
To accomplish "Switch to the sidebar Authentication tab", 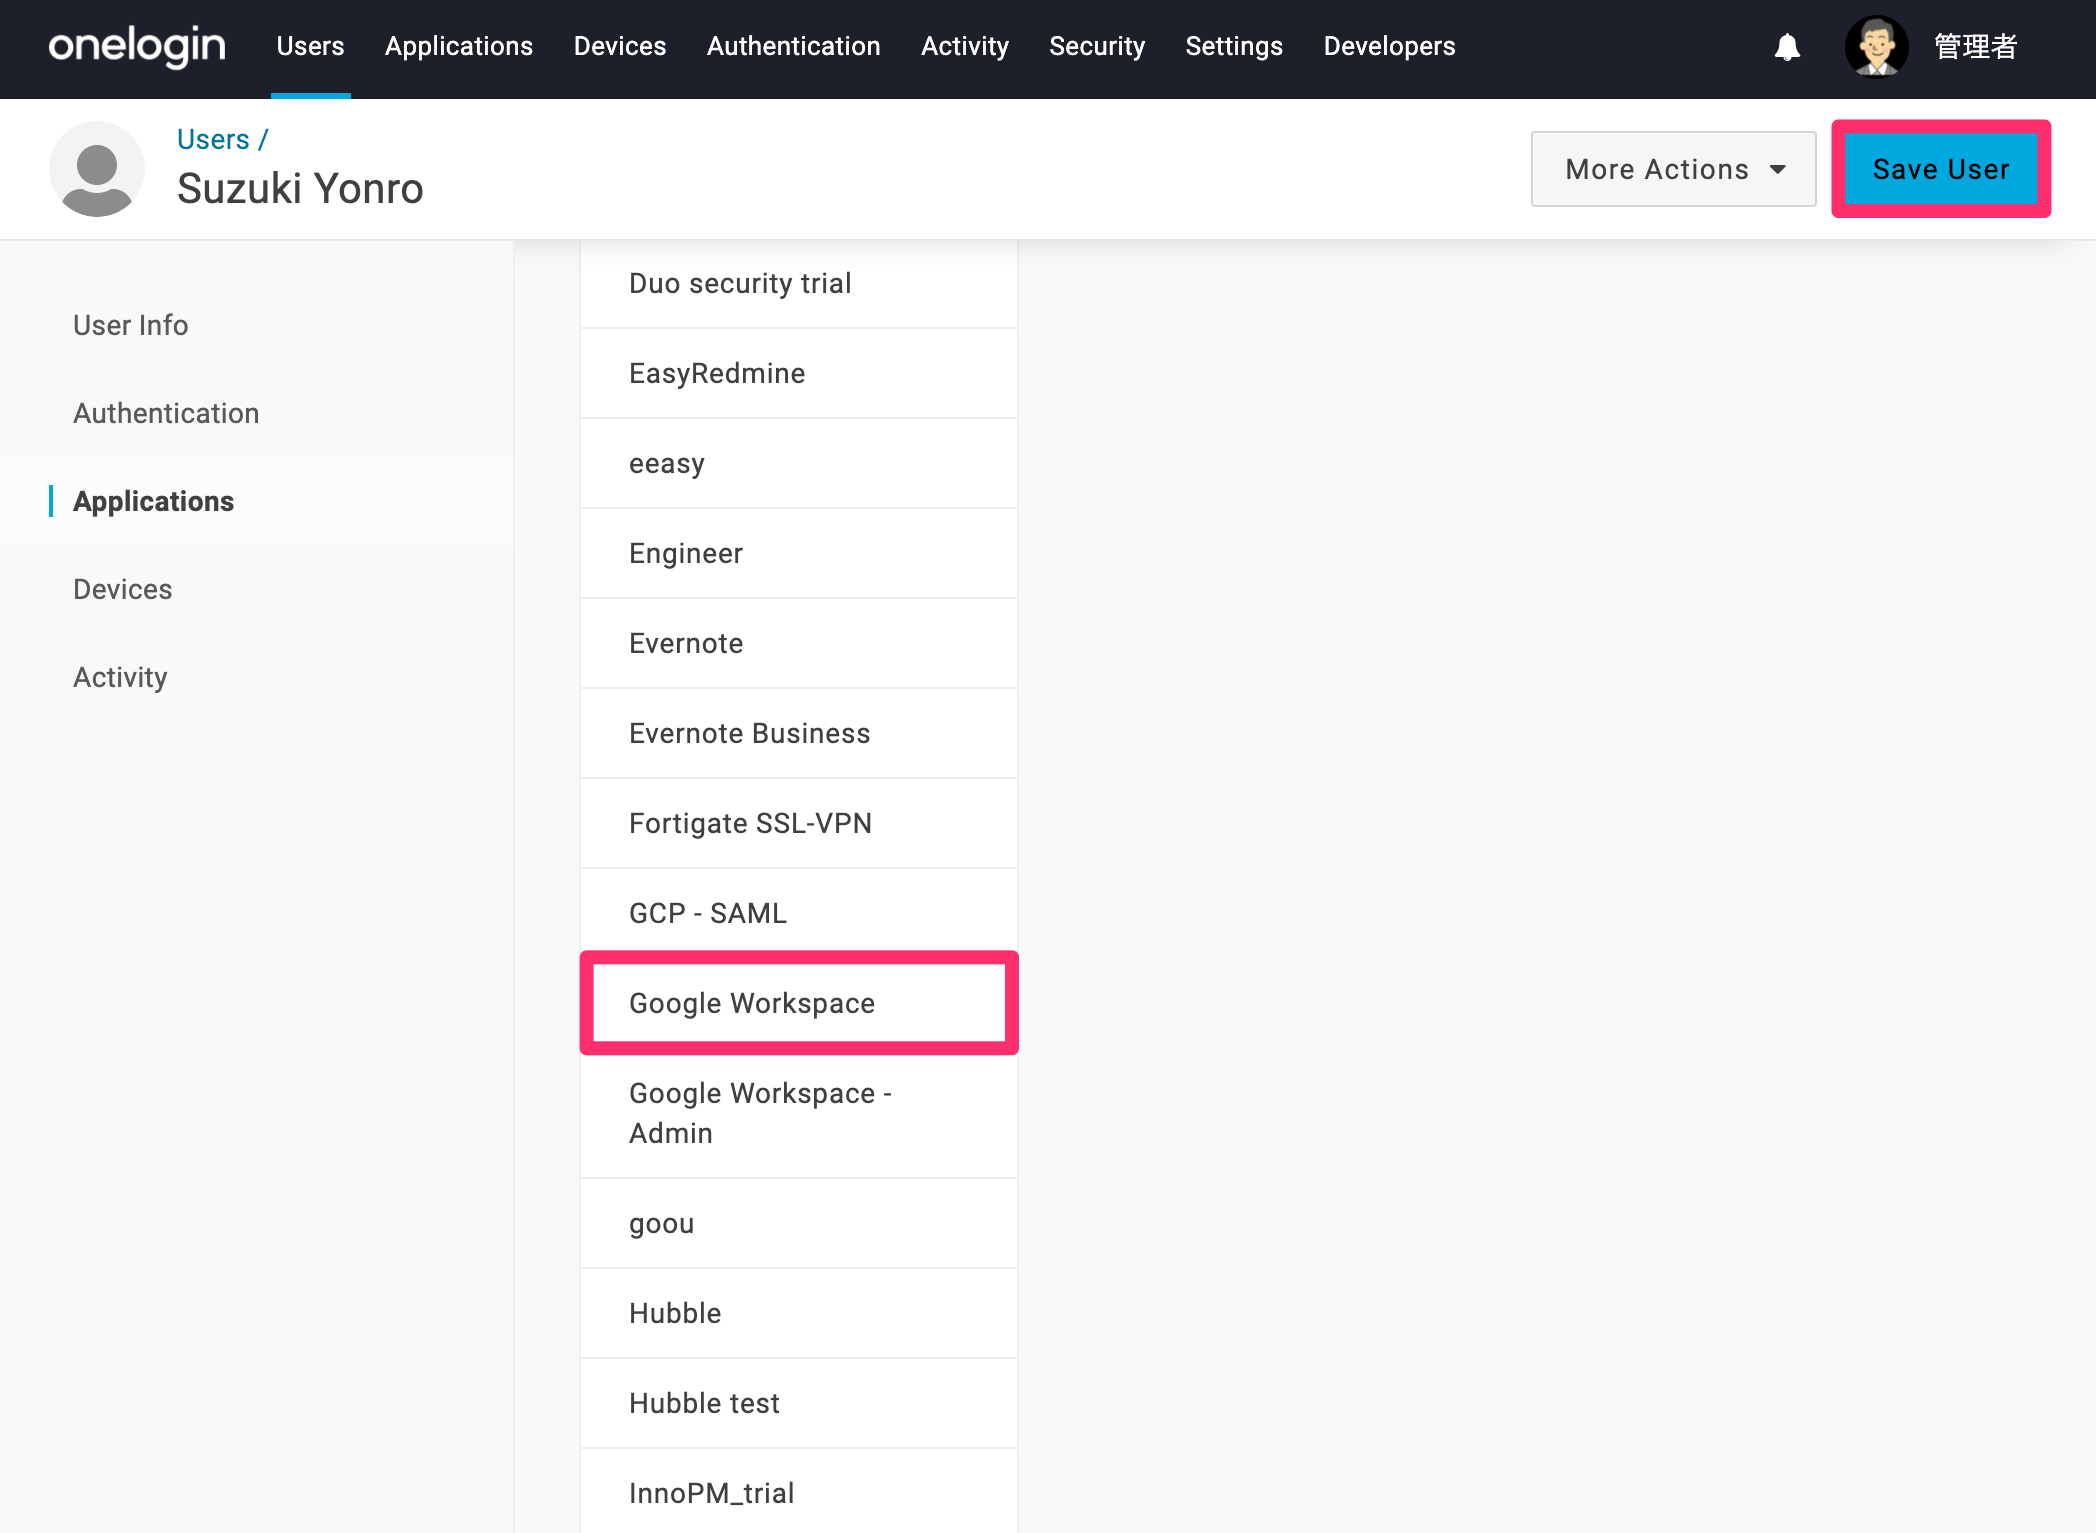I will (166, 413).
